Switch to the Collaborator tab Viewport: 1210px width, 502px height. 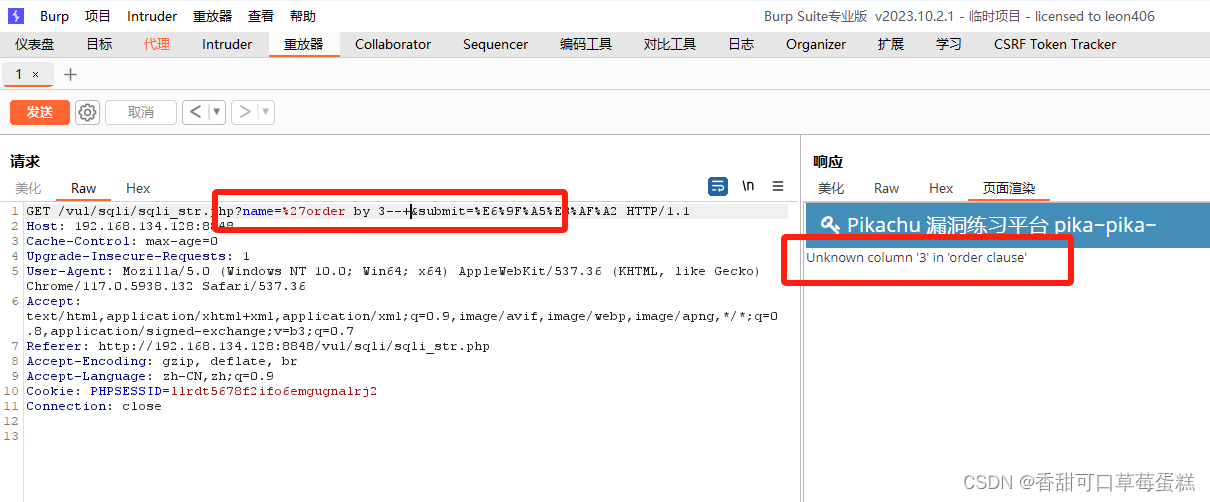coord(393,44)
